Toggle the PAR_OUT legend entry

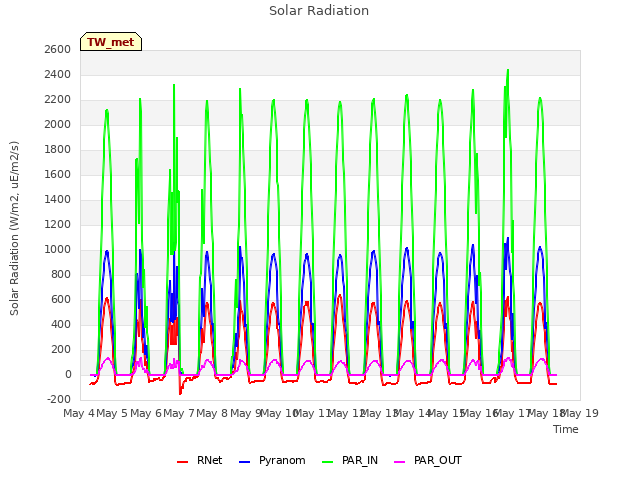(x=428, y=460)
